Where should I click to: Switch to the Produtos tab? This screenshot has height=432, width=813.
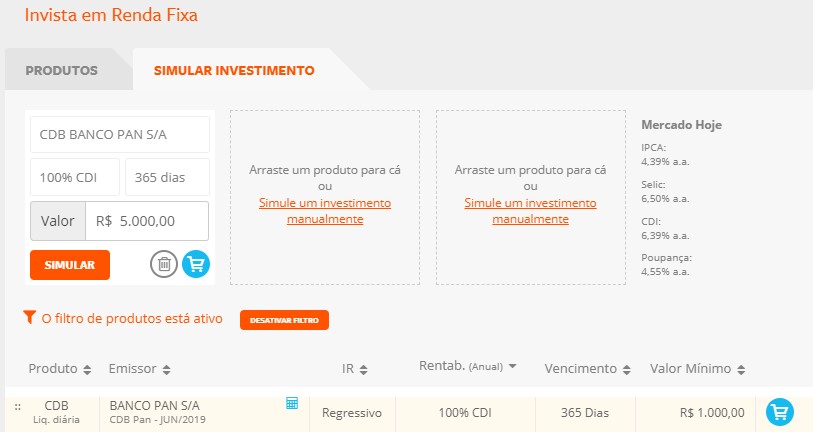61,71
